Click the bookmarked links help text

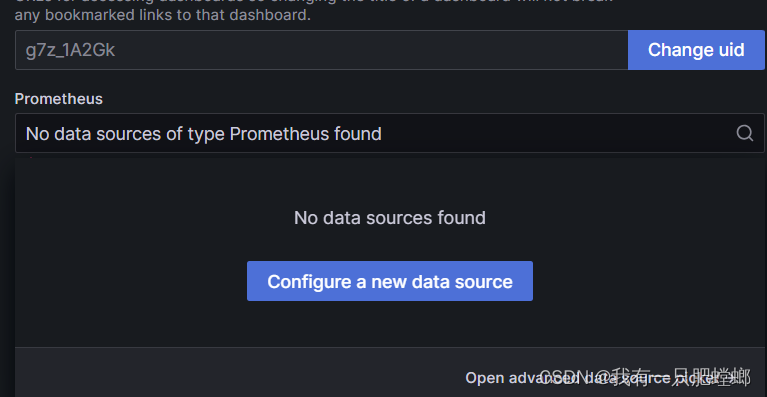point(162,15)
